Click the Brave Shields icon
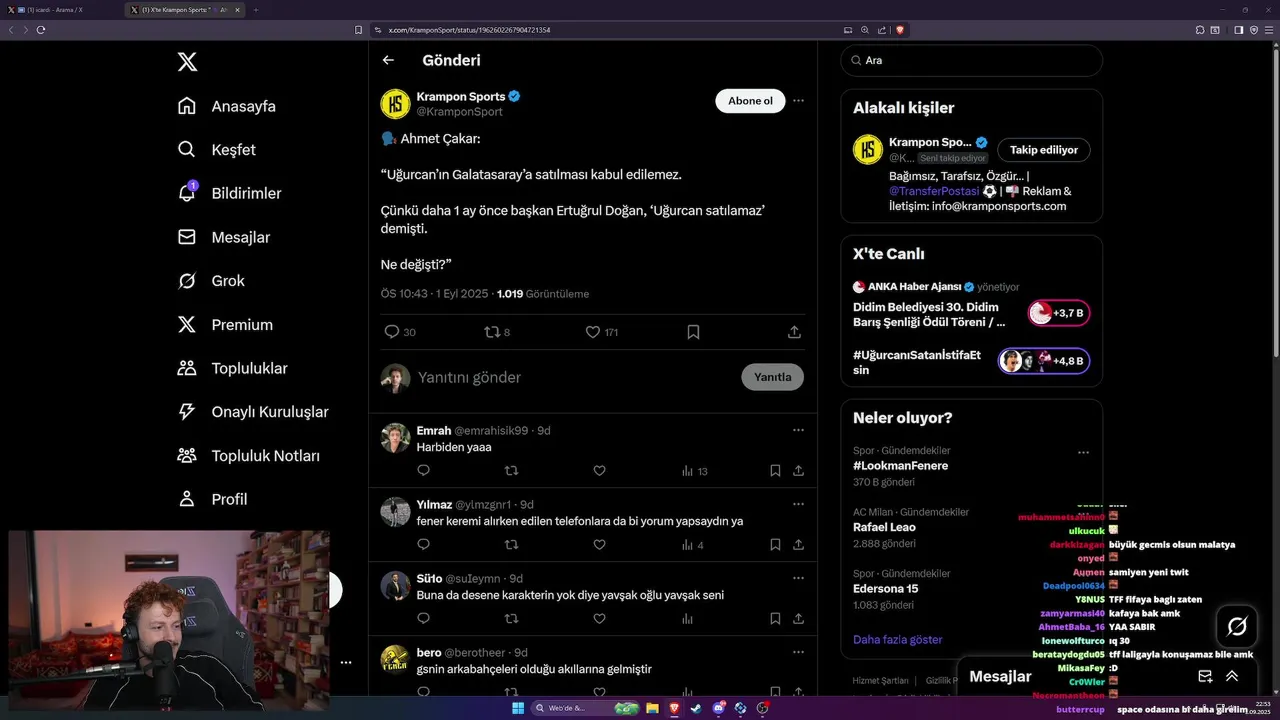 tap(899, 30)
